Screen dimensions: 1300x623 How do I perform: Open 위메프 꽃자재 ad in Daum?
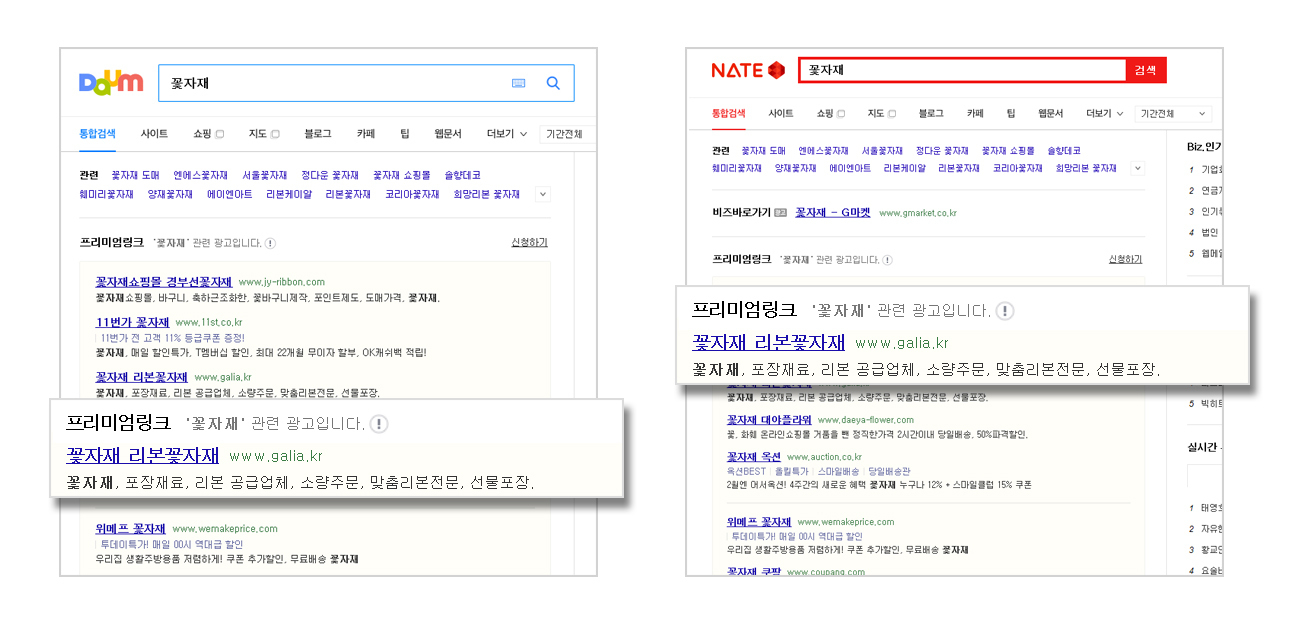tap(130, 528)
